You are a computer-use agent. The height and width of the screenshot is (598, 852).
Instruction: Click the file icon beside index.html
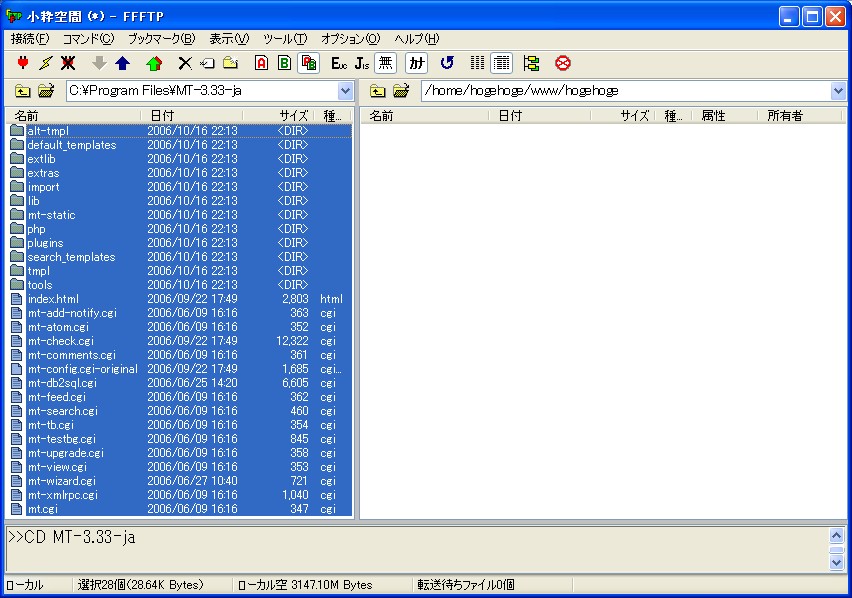[17, 299]
